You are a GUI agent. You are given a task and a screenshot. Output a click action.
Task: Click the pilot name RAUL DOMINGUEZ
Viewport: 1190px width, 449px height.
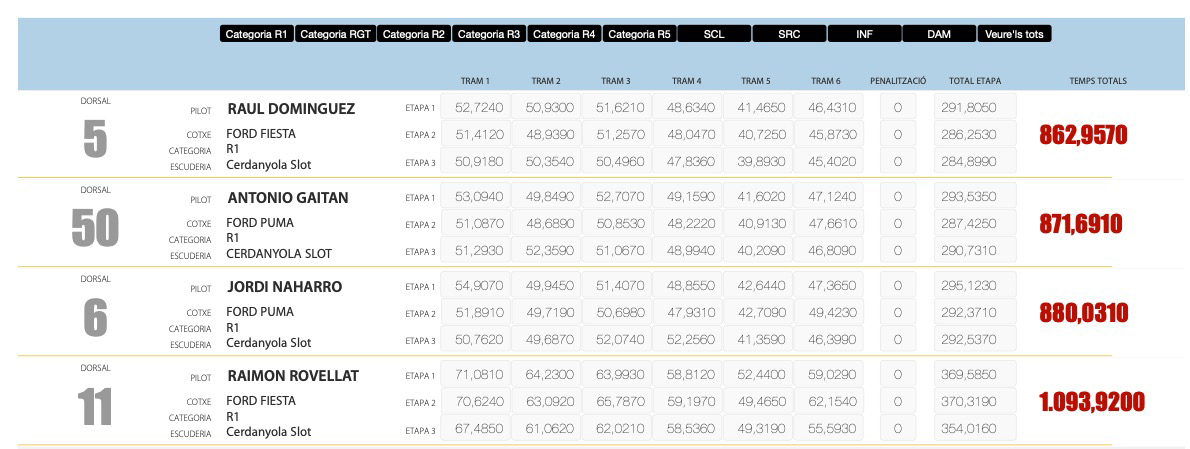tap(291, 108)
